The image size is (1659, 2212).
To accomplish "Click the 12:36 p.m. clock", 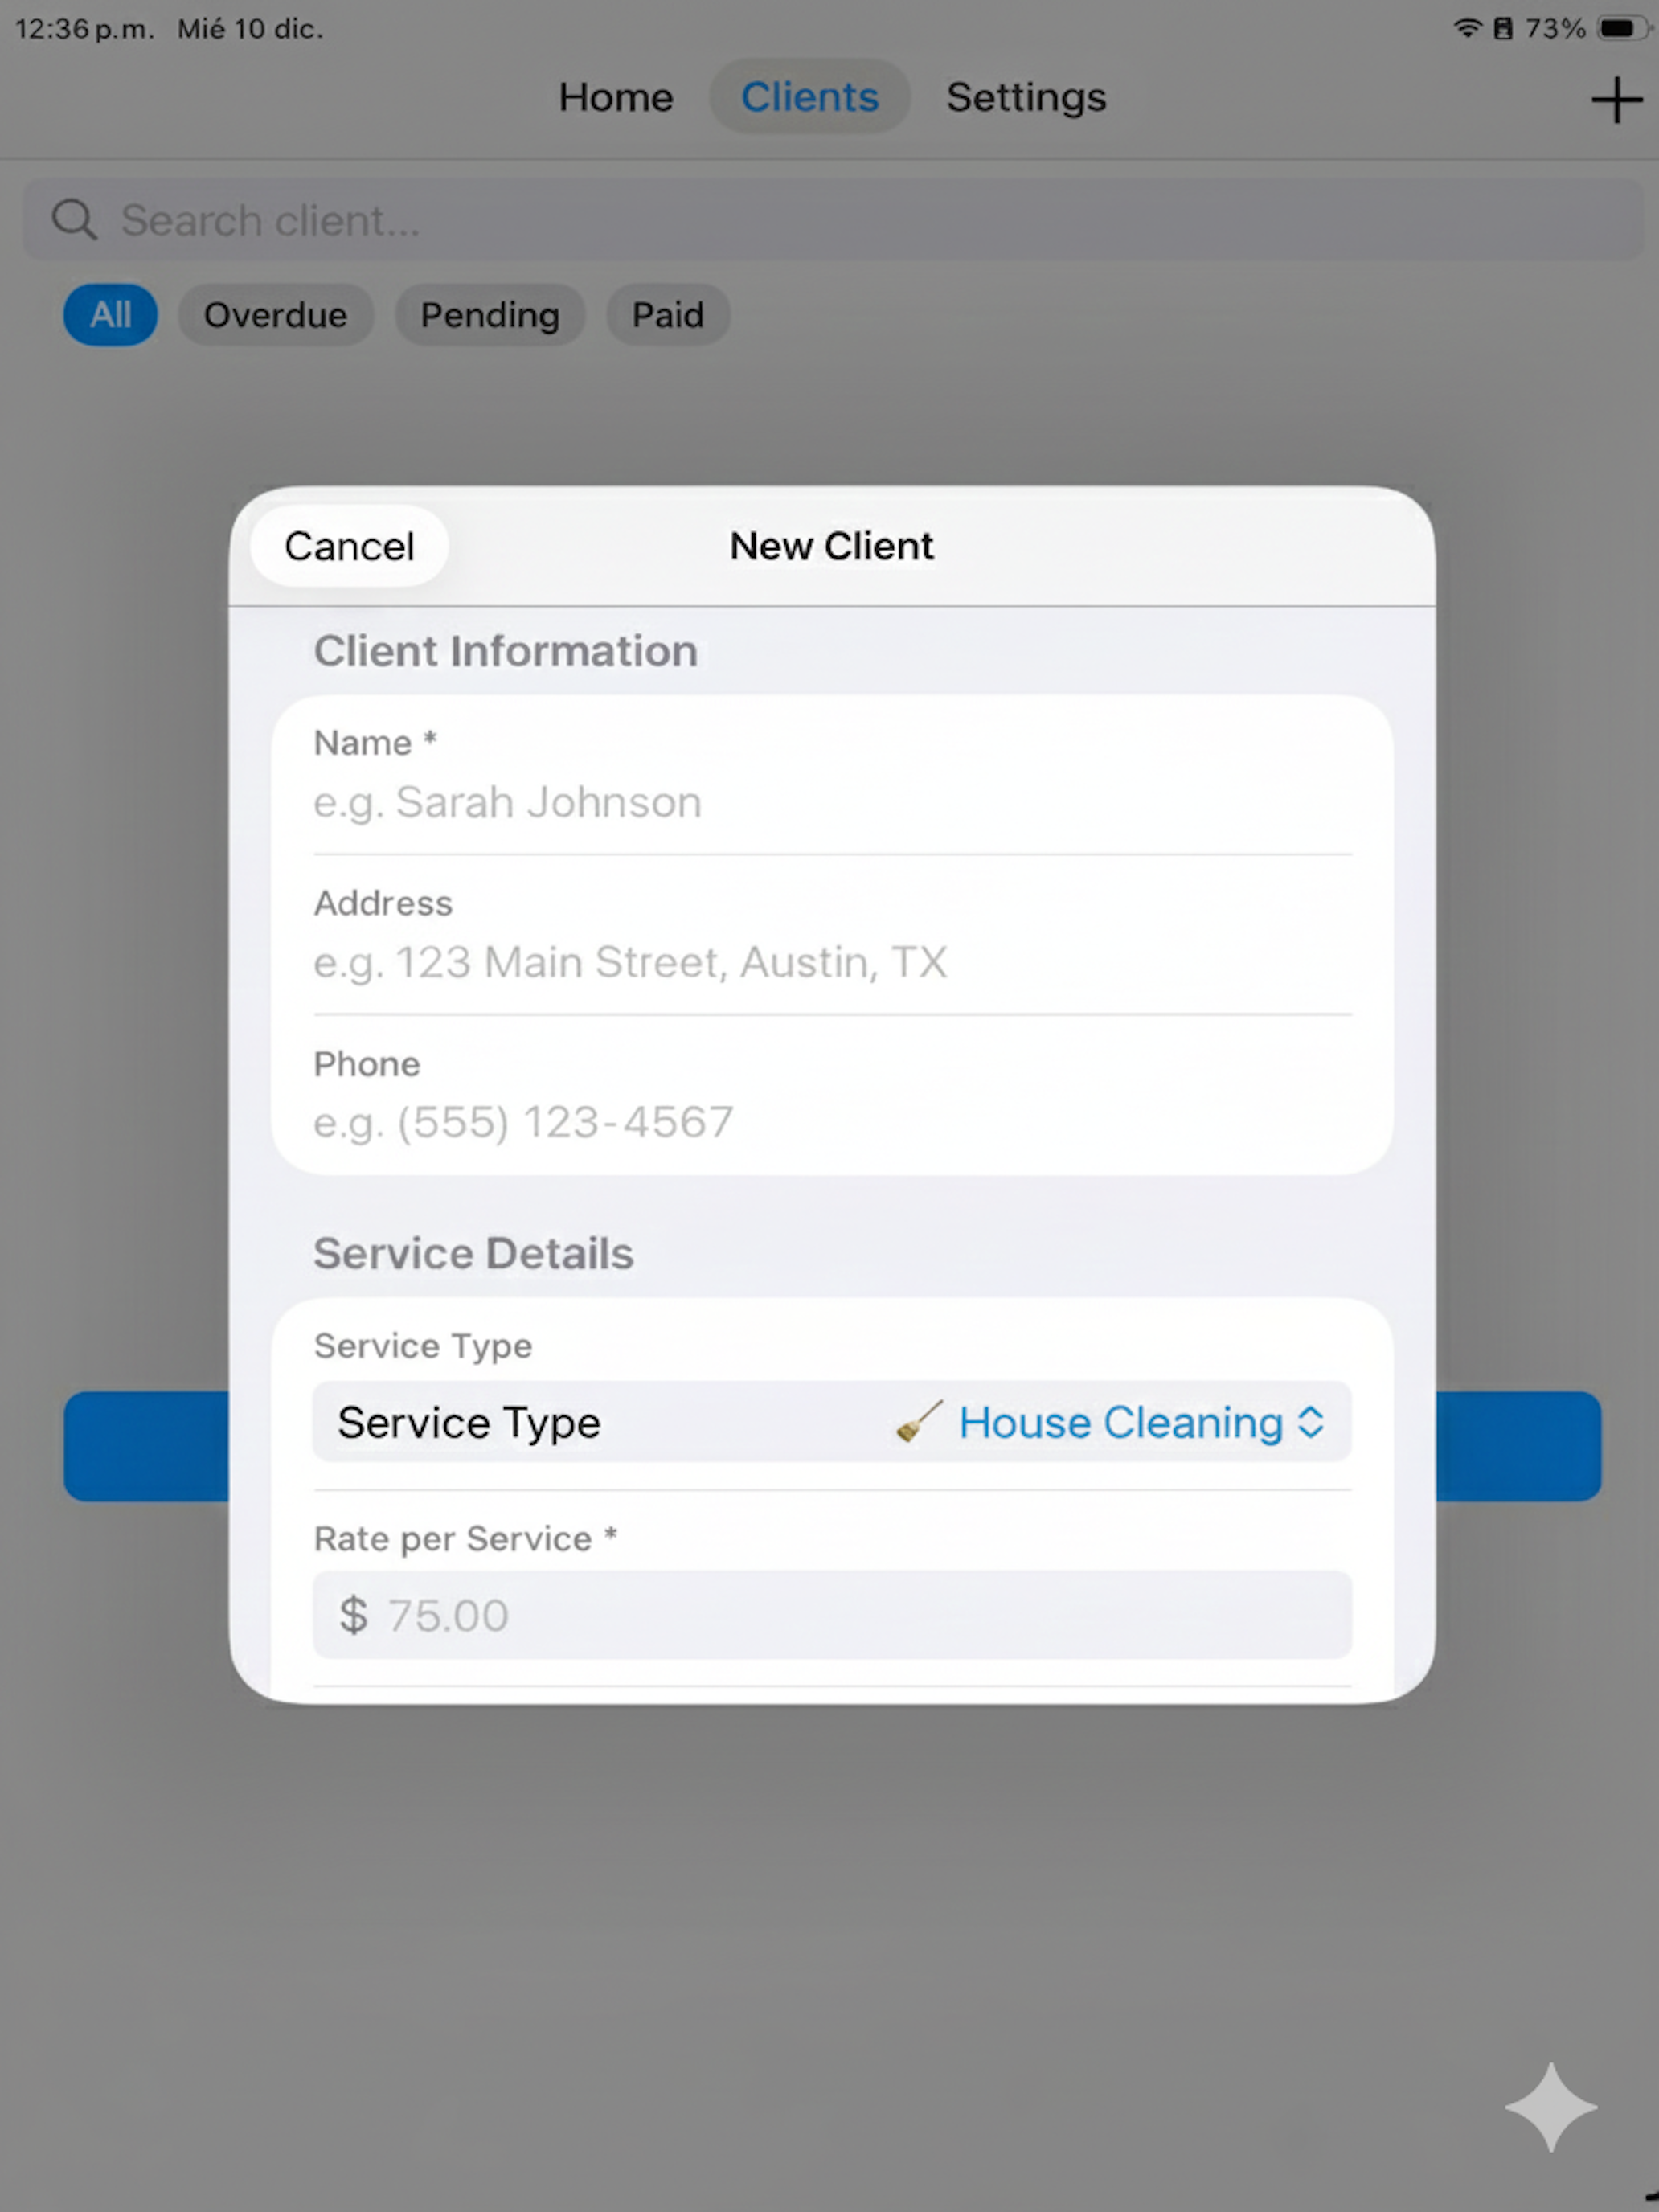I will (x=84, y=29).
